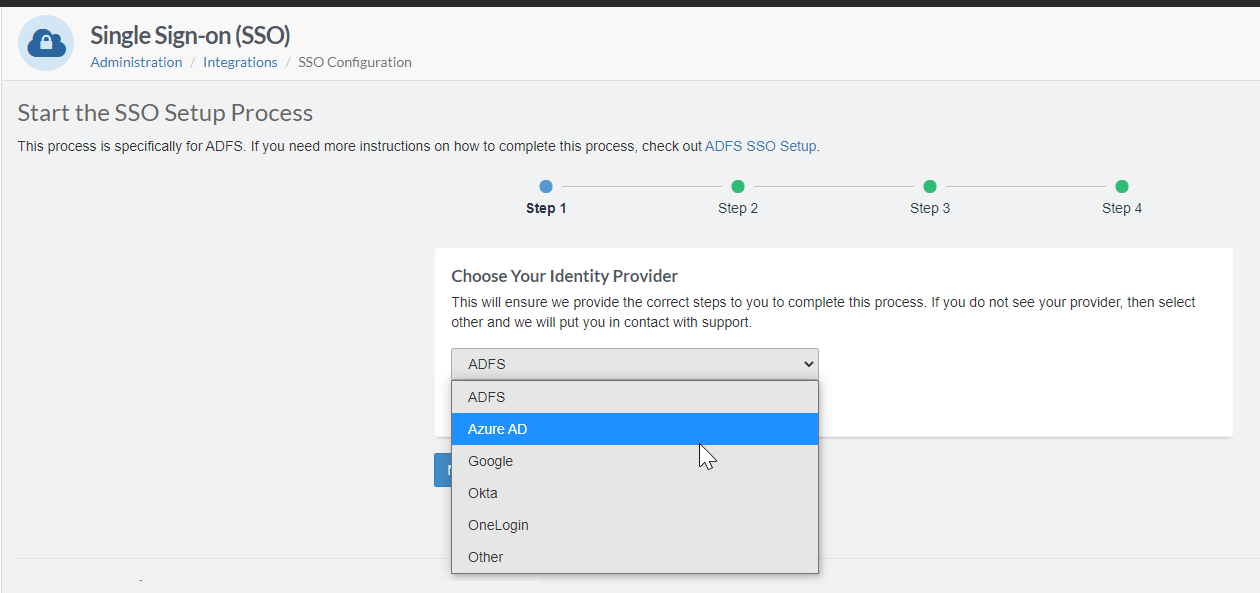Pick Google as the identity provider
1260x593 pixels.
pos(635,461)
